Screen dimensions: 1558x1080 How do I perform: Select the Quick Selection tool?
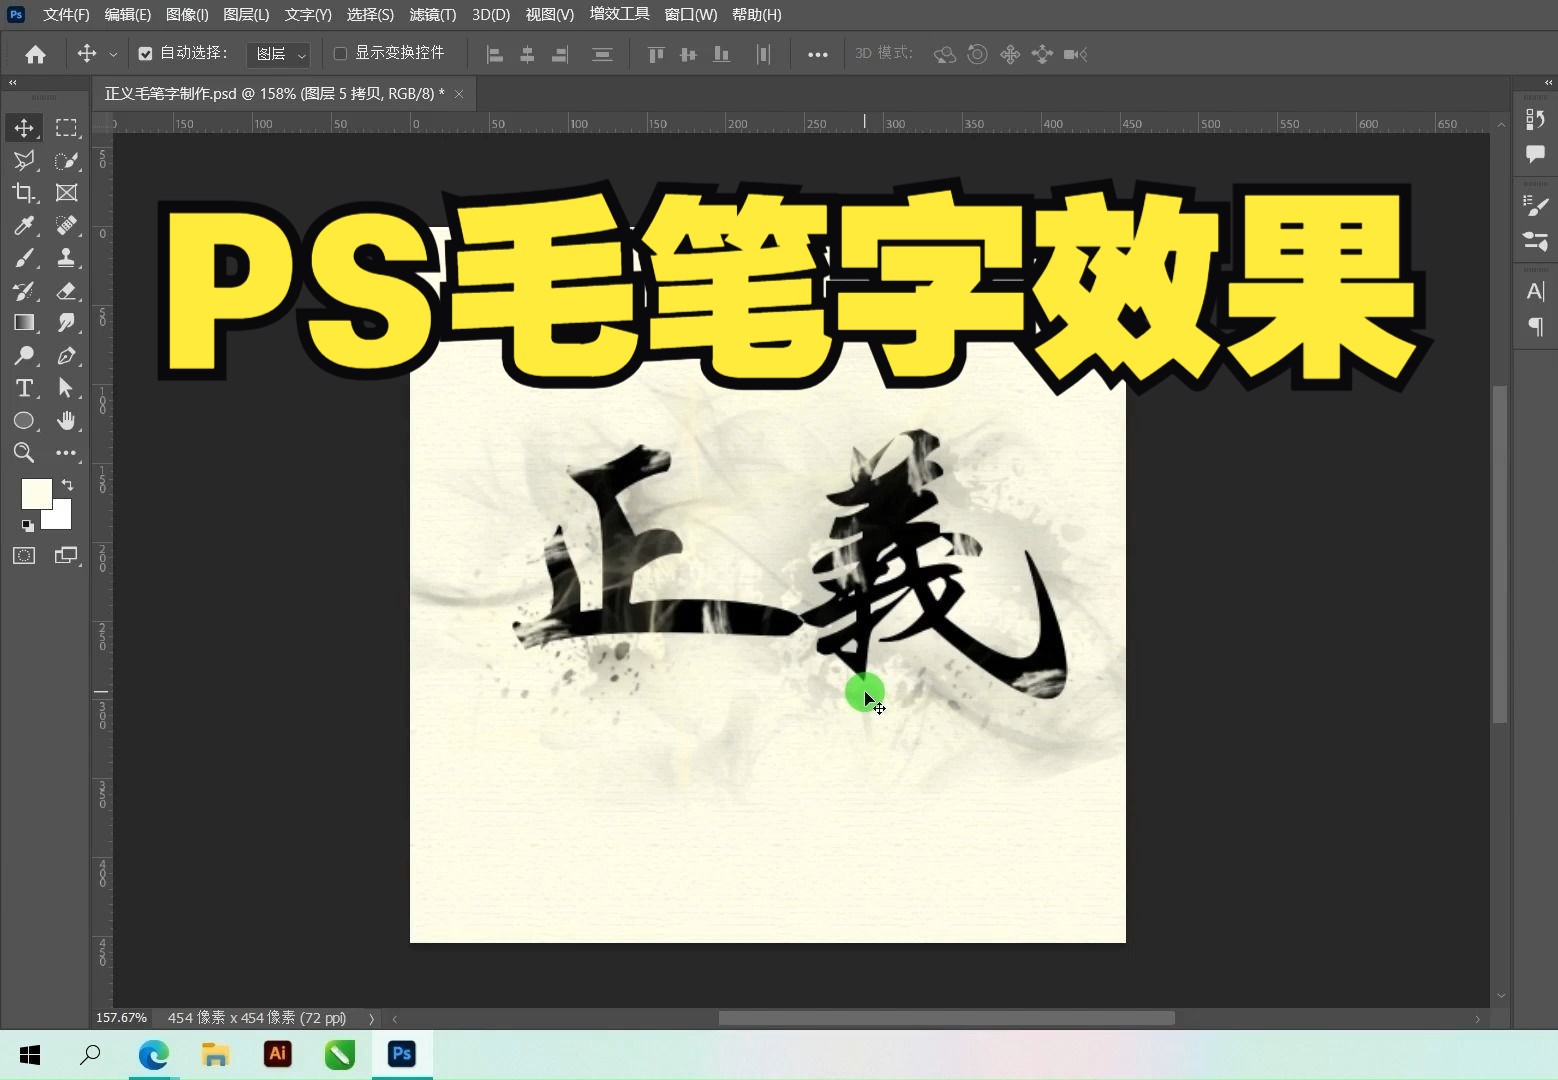[66, 160]
